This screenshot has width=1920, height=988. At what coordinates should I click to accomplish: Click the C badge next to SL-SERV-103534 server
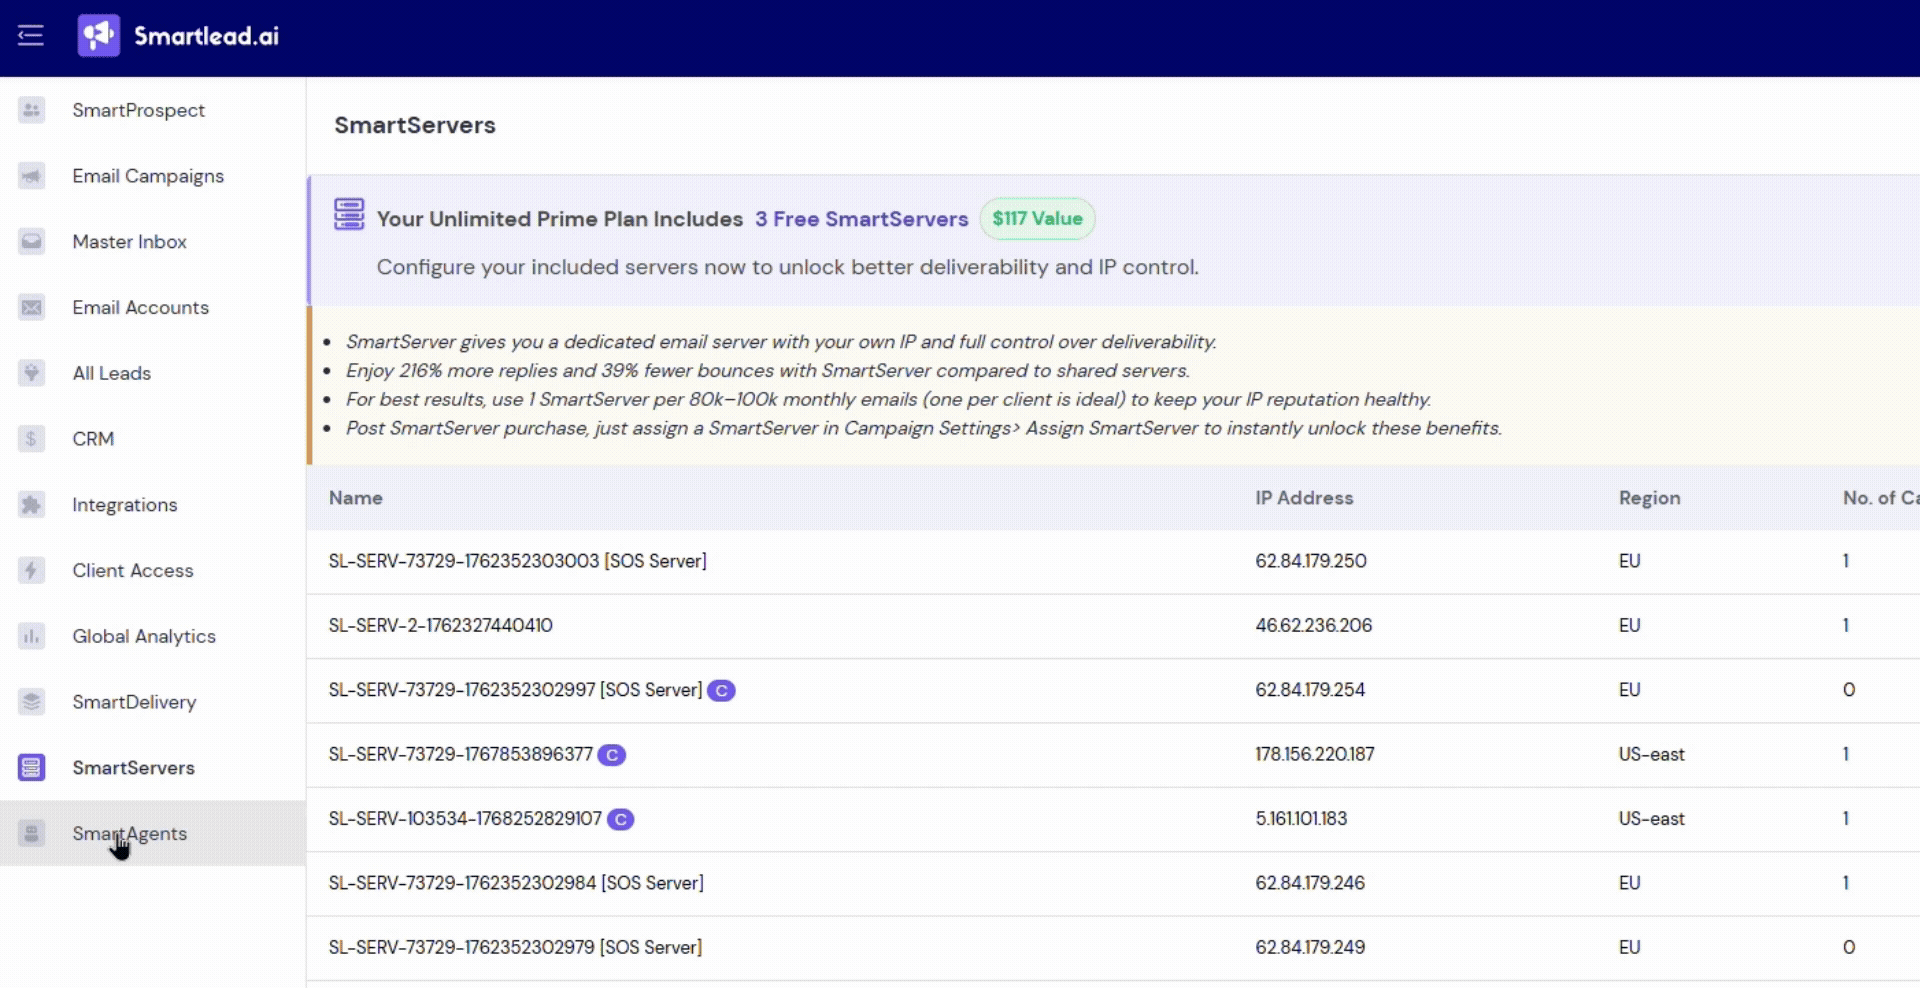(621, 820)
